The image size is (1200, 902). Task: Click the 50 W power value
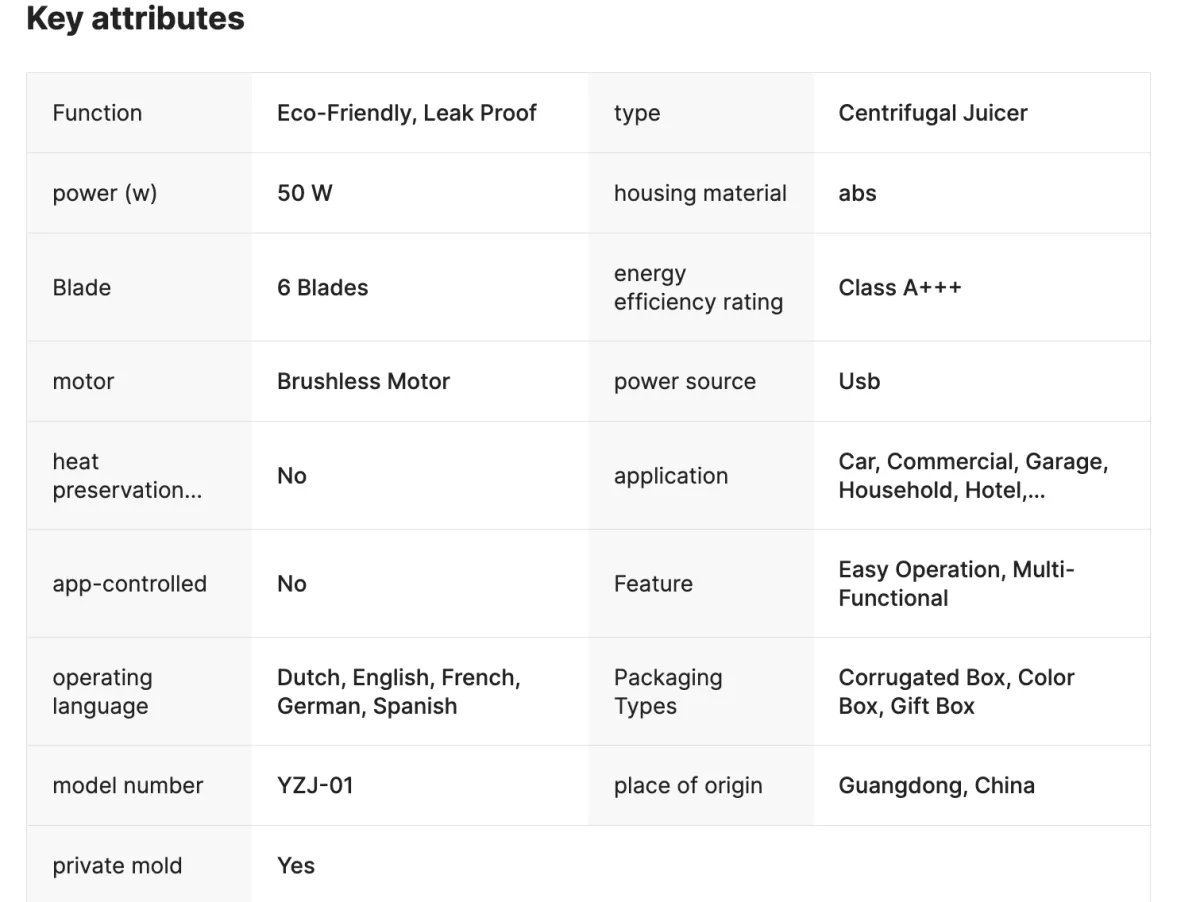pyautogui.click(x=305, y=193)
